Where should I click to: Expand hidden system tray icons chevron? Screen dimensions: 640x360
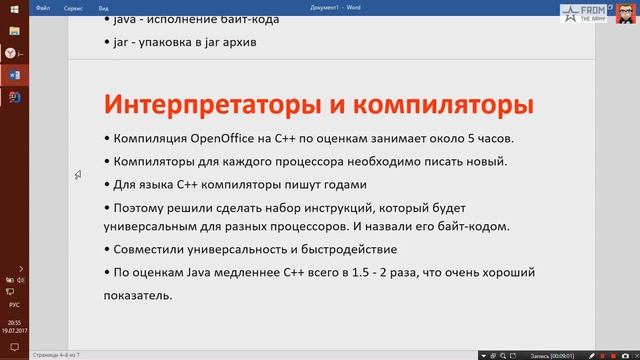[21, 269]
